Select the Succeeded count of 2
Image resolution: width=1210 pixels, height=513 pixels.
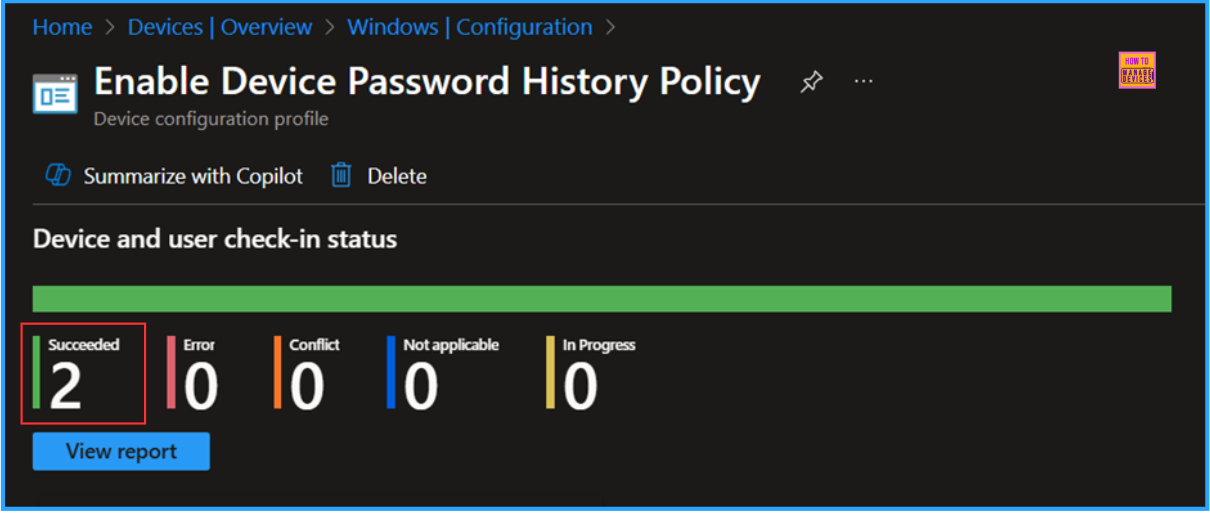click(x=66, y=386)
